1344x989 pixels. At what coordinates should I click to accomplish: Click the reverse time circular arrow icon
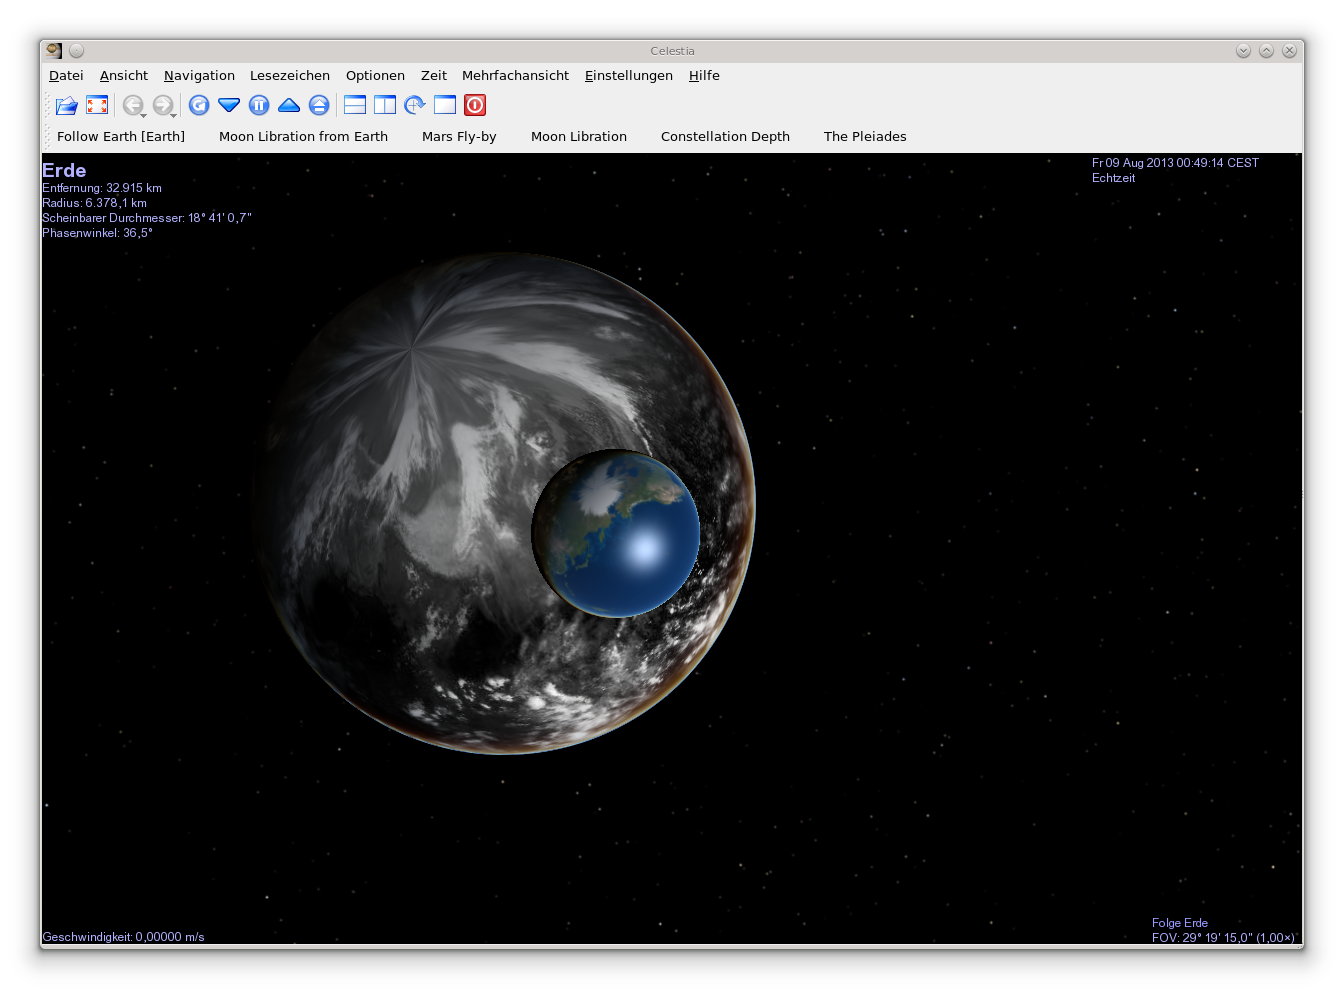click(x=199, y=105)
